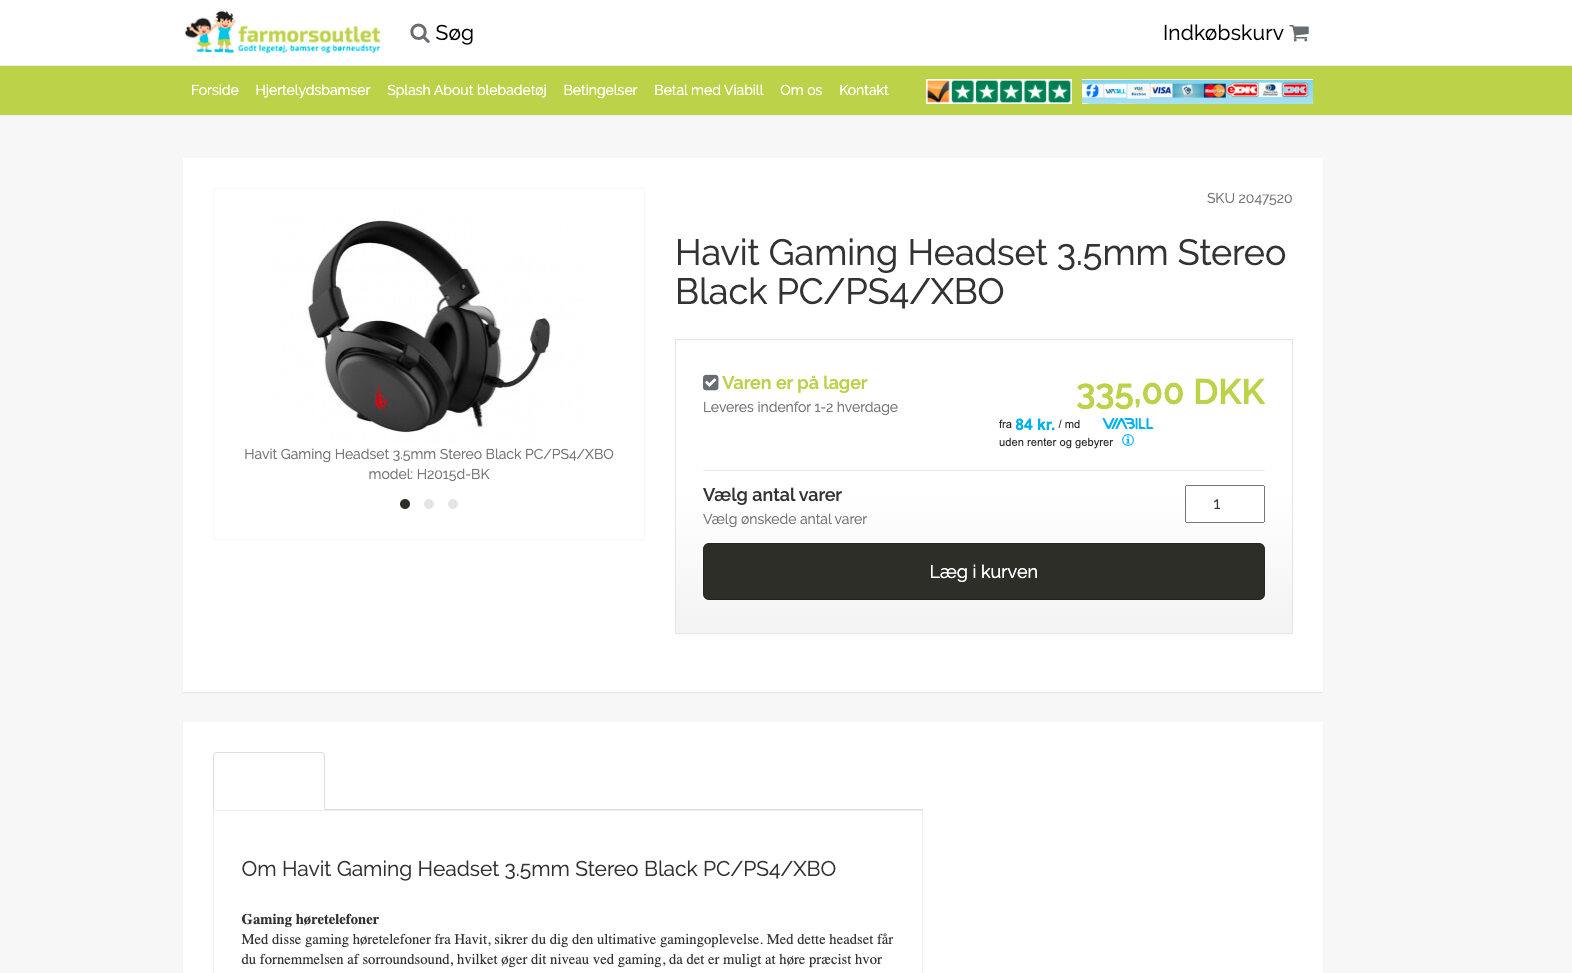The width and height of the screenshot is (1572, 973).
Task: Click the ViaBill info circle icon
Action: [x=1128, y=440]
